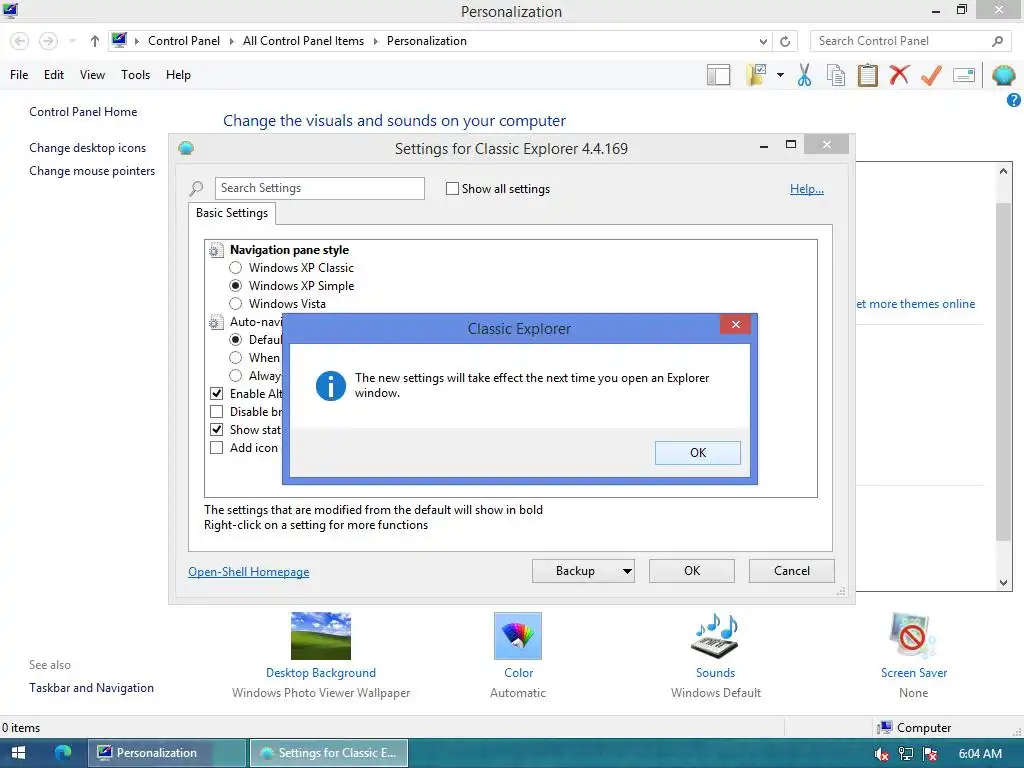Click the red X Delete icon
The width and height of the screenshot is (1024, 768).
899,74
